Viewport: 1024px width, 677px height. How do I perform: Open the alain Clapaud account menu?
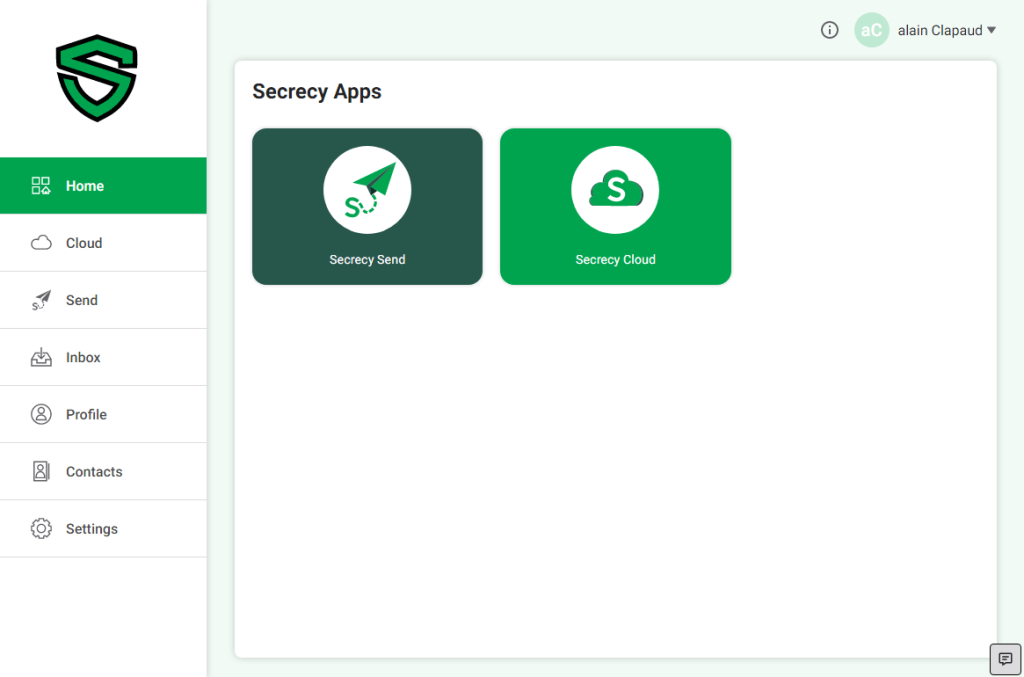point(940,30)
